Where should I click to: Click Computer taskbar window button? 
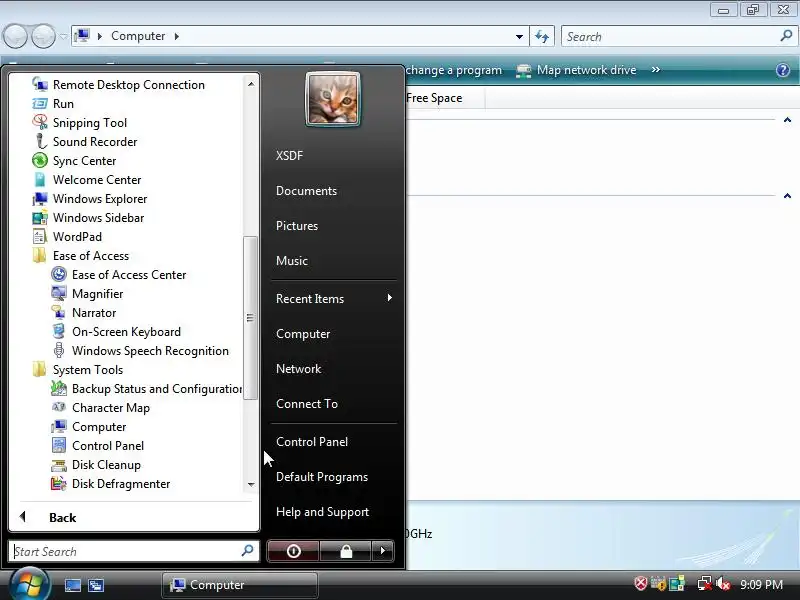tap(240, 585)
